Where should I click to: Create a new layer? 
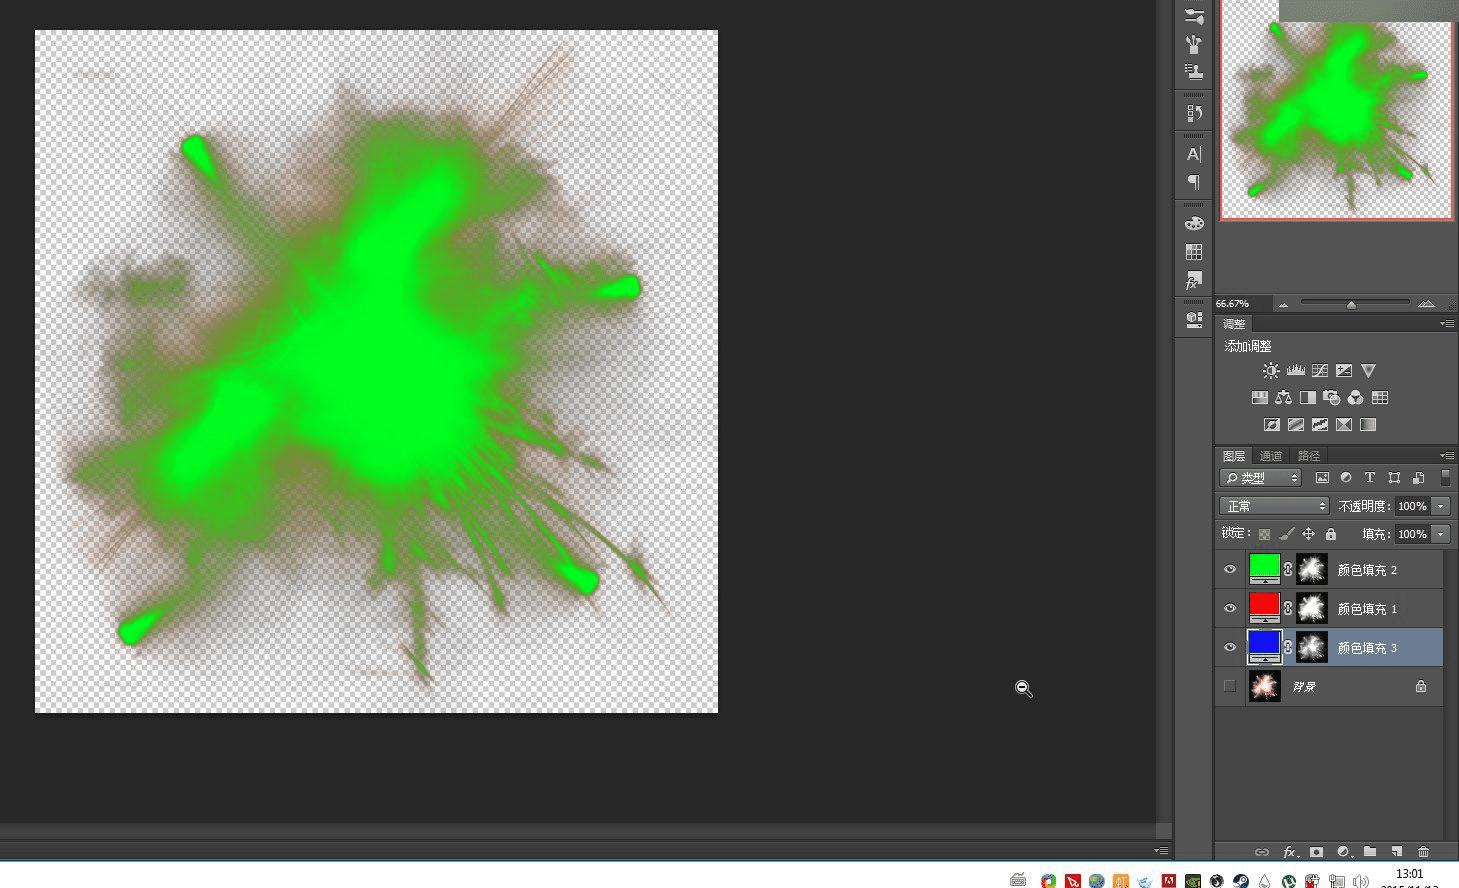1397,852
